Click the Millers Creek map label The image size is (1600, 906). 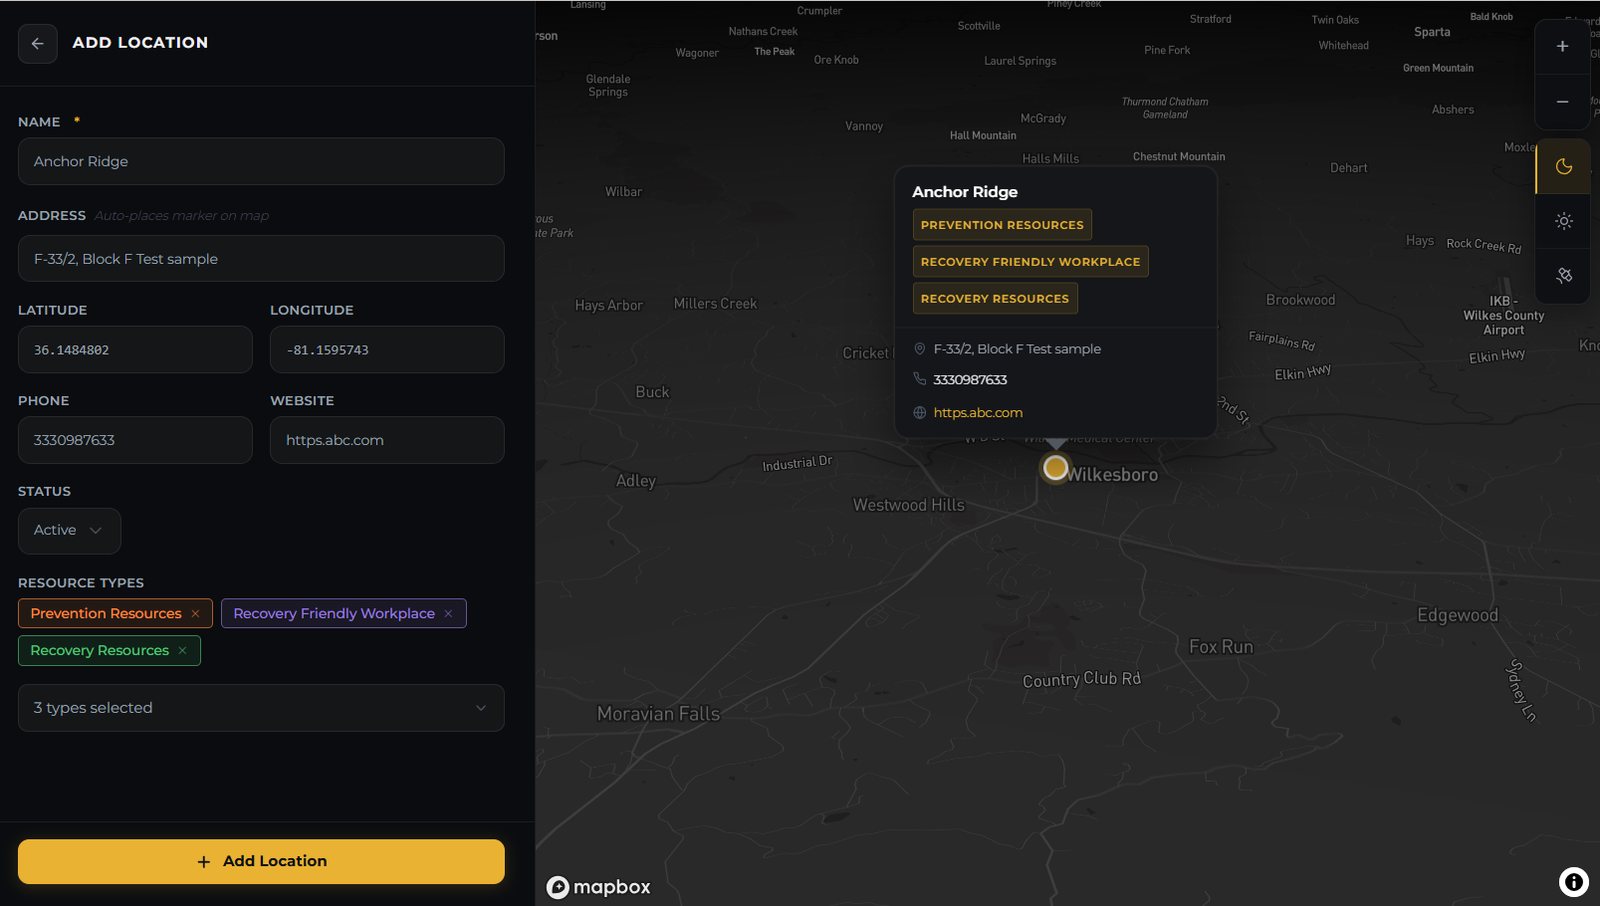coord(715,304)
